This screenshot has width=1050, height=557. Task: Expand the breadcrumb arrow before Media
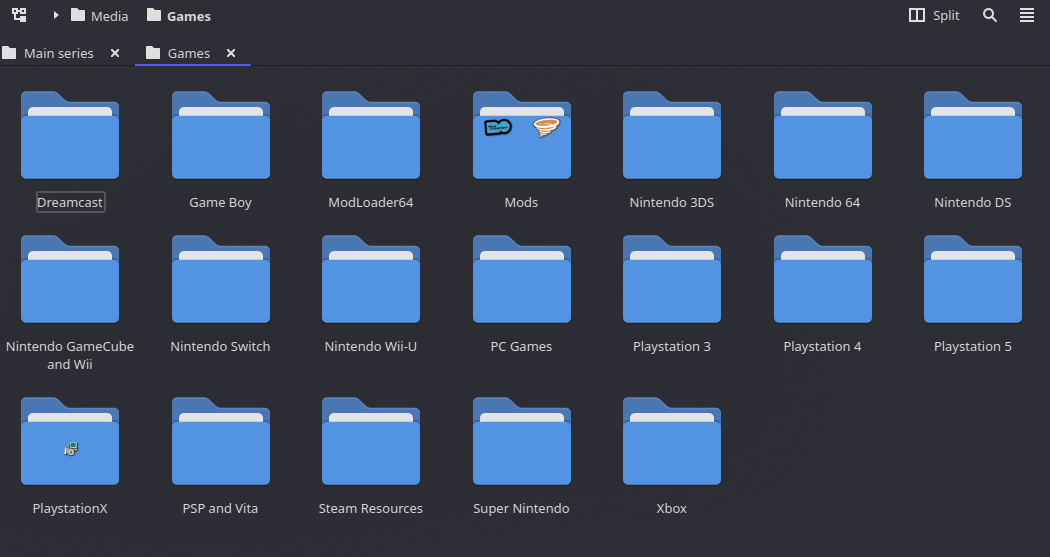tap(56, 16)
